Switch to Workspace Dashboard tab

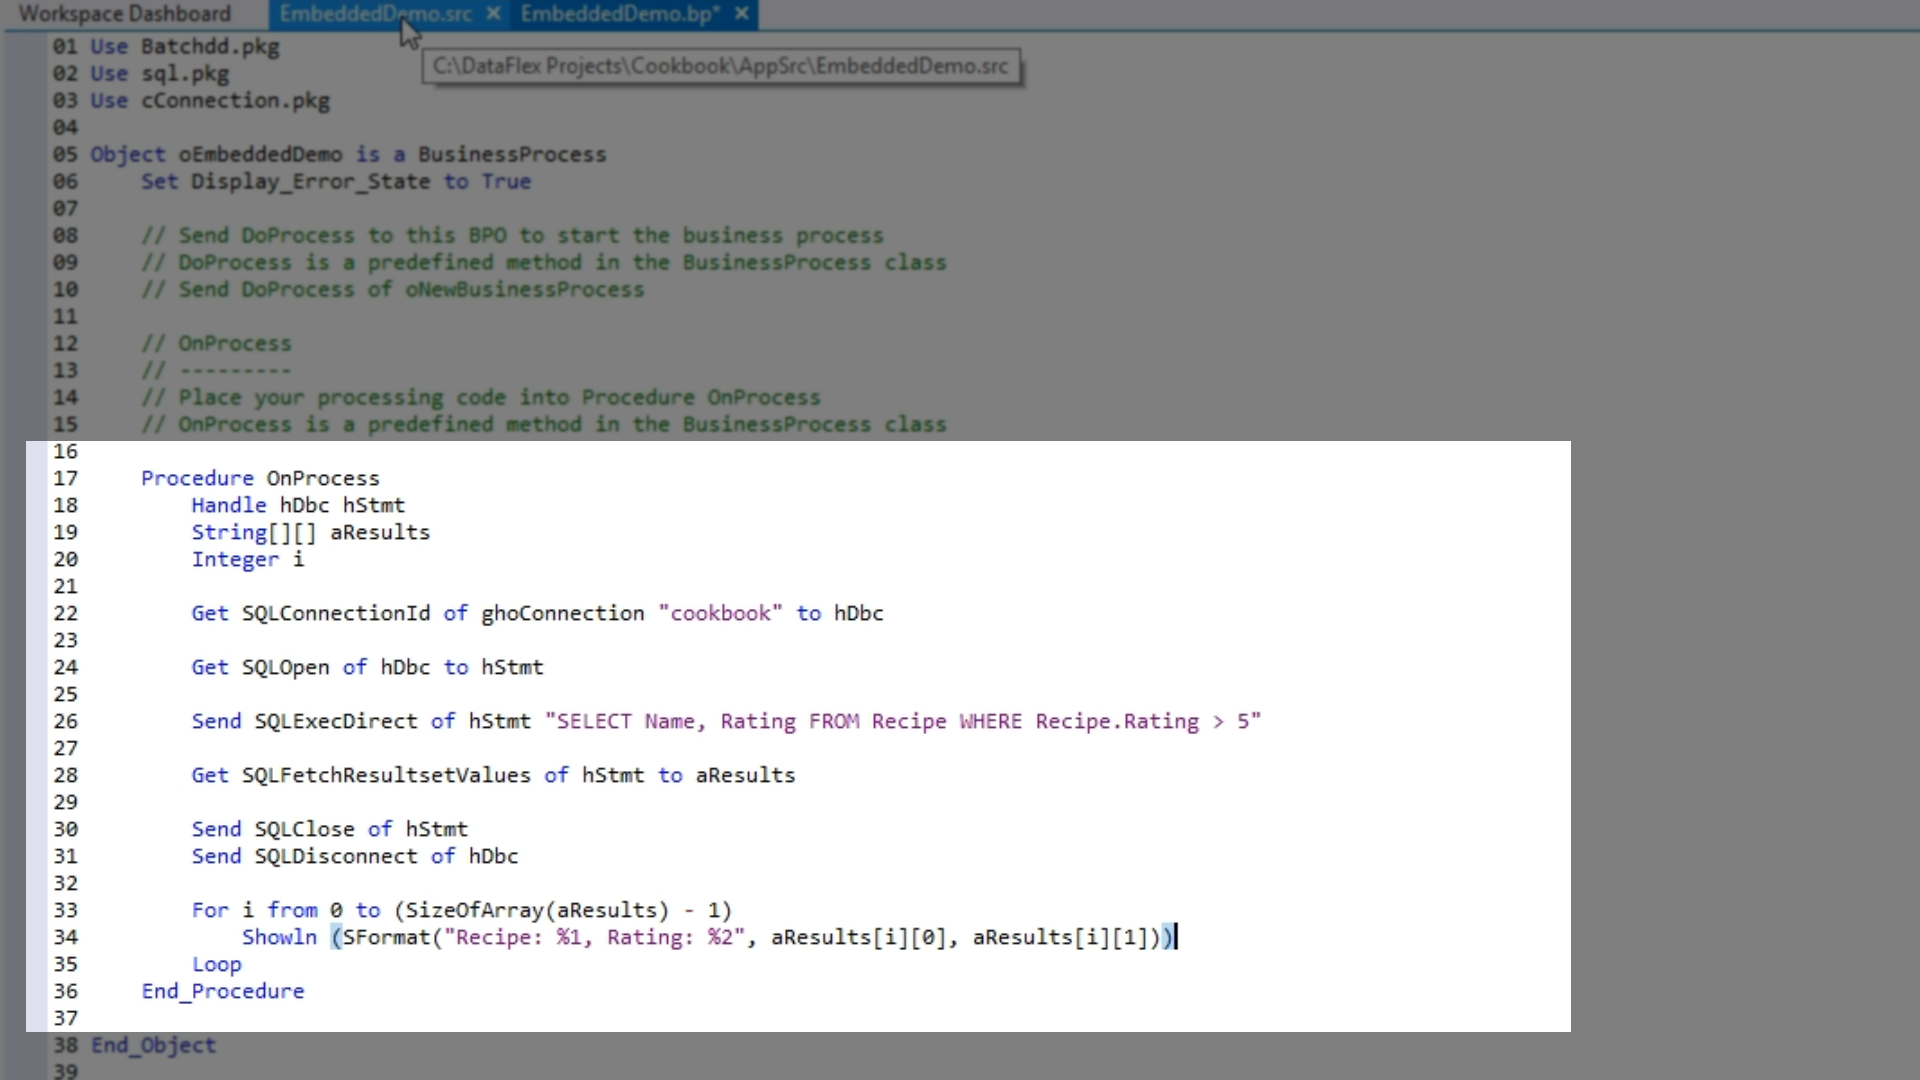[x=125, y=14]
